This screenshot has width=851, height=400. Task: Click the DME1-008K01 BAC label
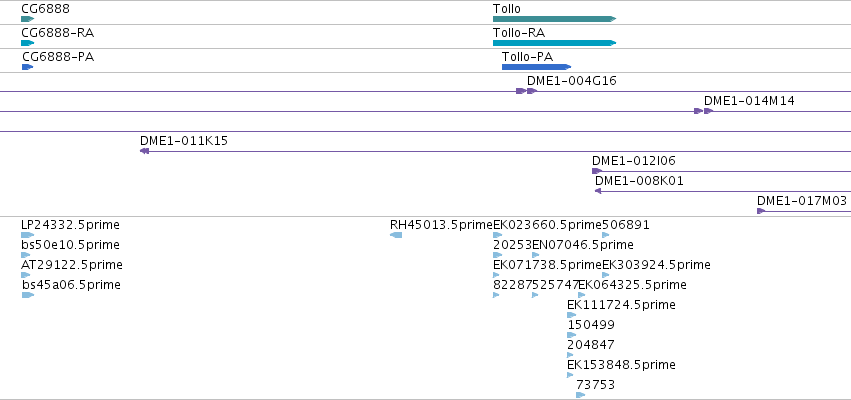point(639,181)
